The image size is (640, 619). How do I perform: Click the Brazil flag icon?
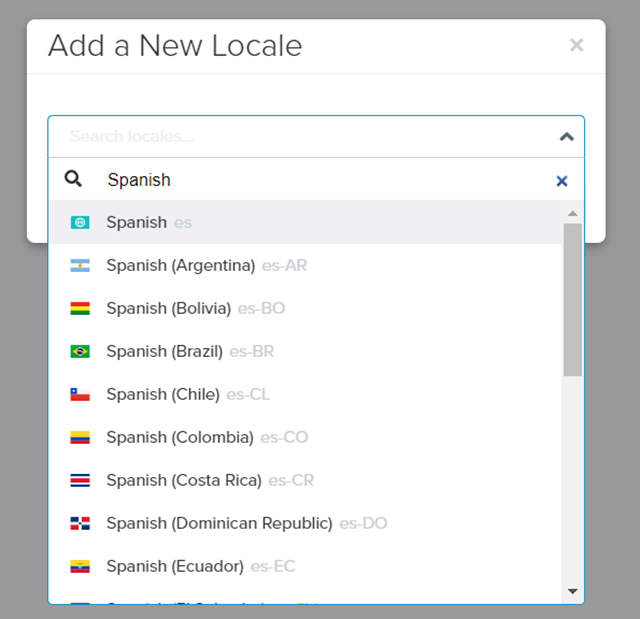point(80,351)
